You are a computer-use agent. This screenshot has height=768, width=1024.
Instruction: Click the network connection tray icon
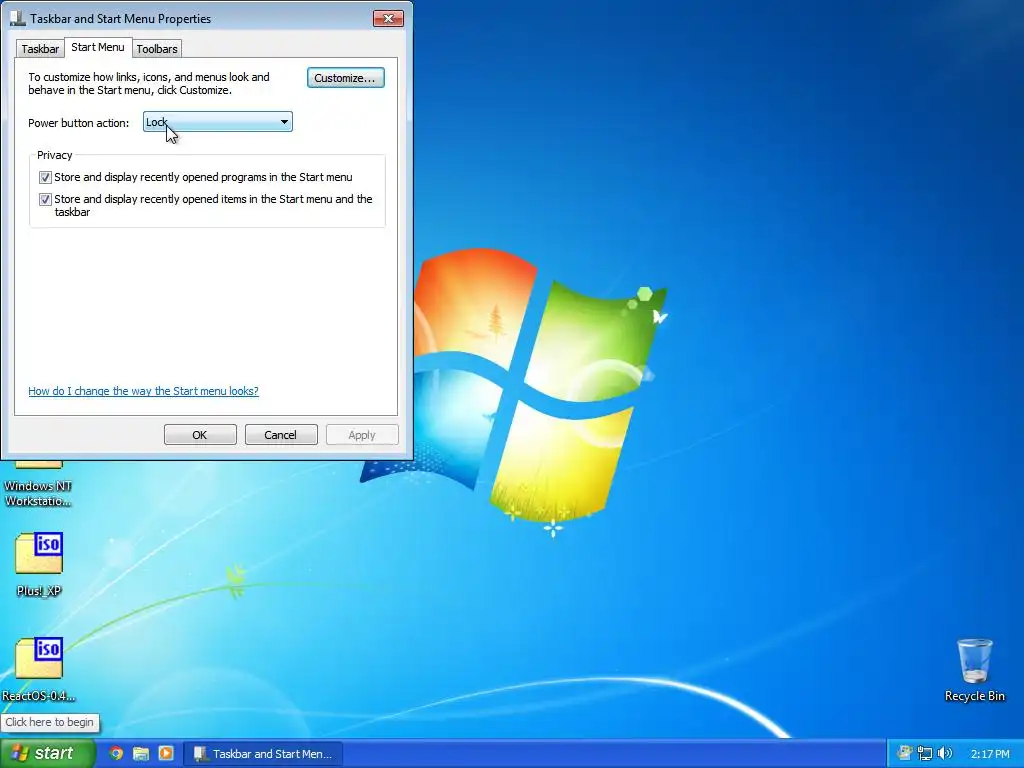click(925, 754)
